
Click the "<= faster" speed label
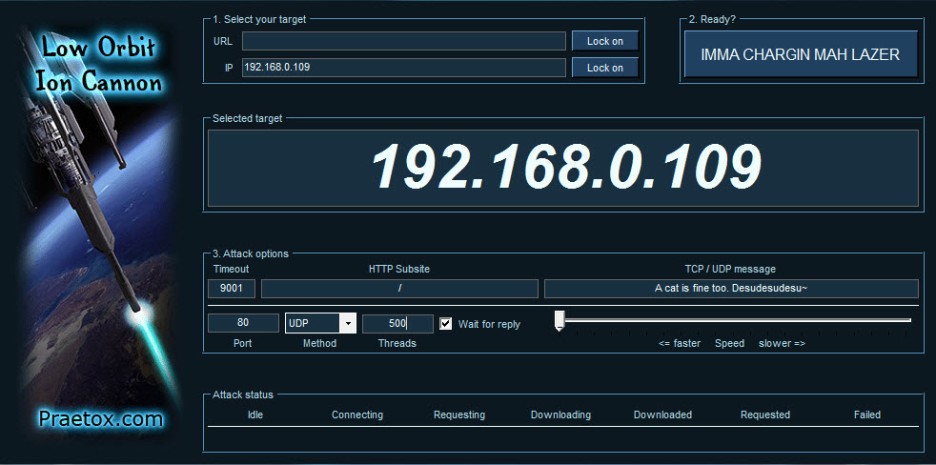[679, 343]
